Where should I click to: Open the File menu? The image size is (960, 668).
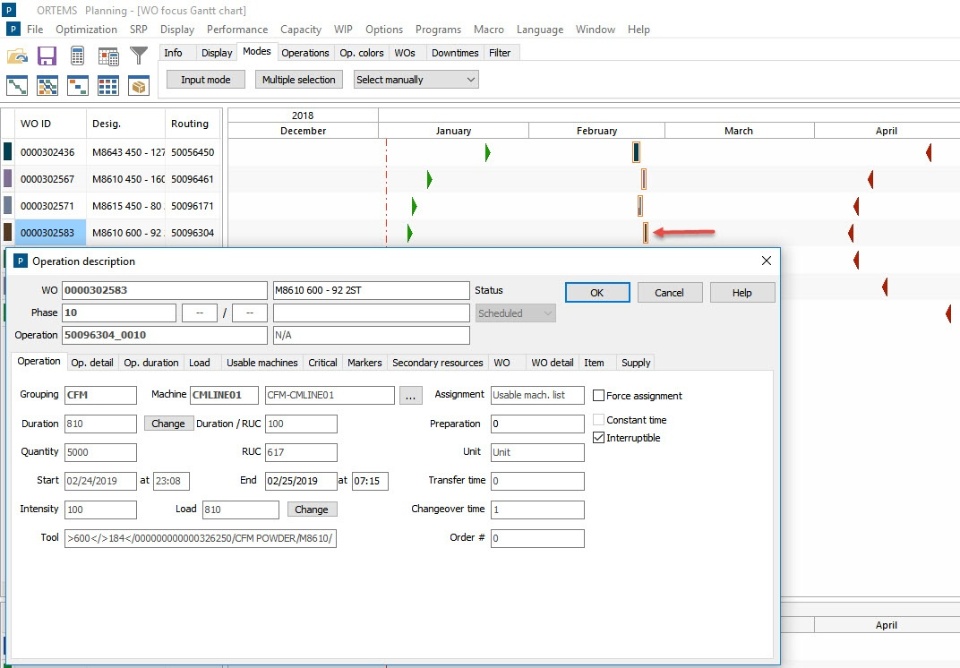[35, 29]
